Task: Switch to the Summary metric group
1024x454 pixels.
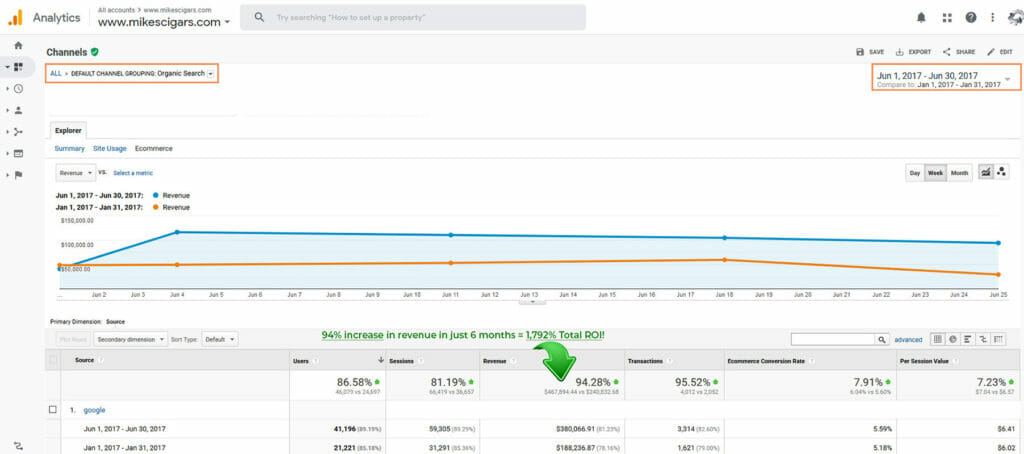Action: [70, 149]
